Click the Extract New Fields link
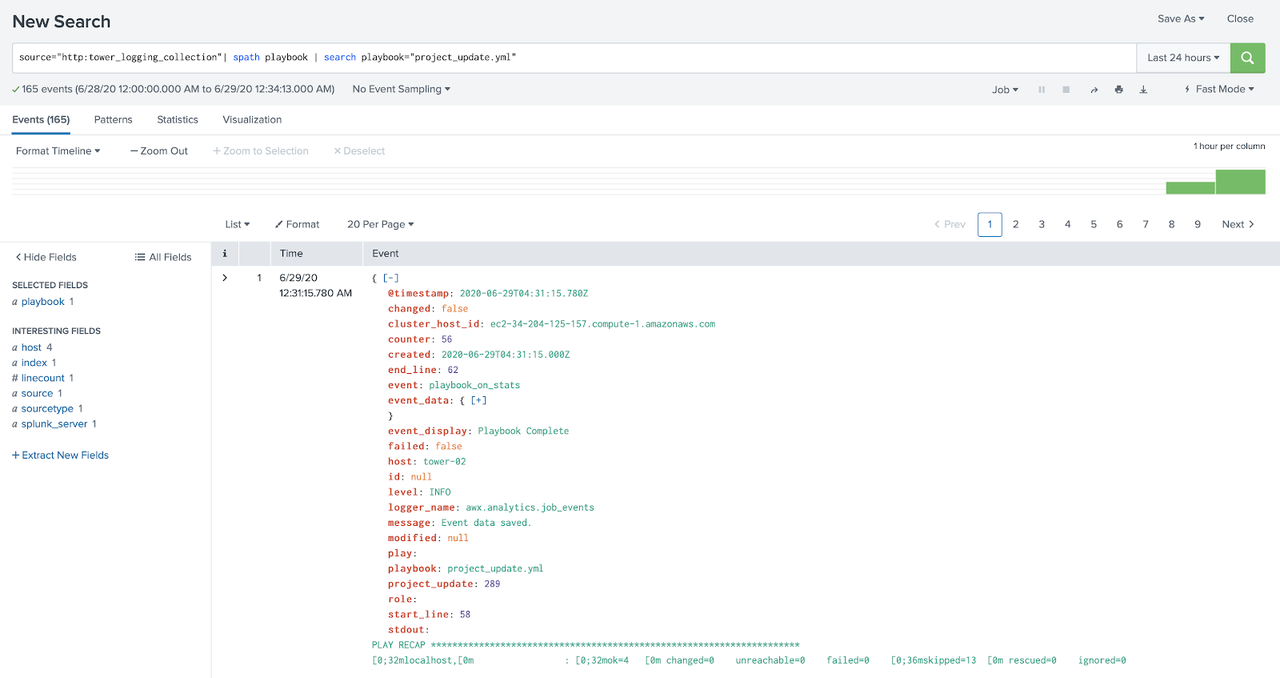The height and width of the screenshot is (678, 1280). pos(61,455)
